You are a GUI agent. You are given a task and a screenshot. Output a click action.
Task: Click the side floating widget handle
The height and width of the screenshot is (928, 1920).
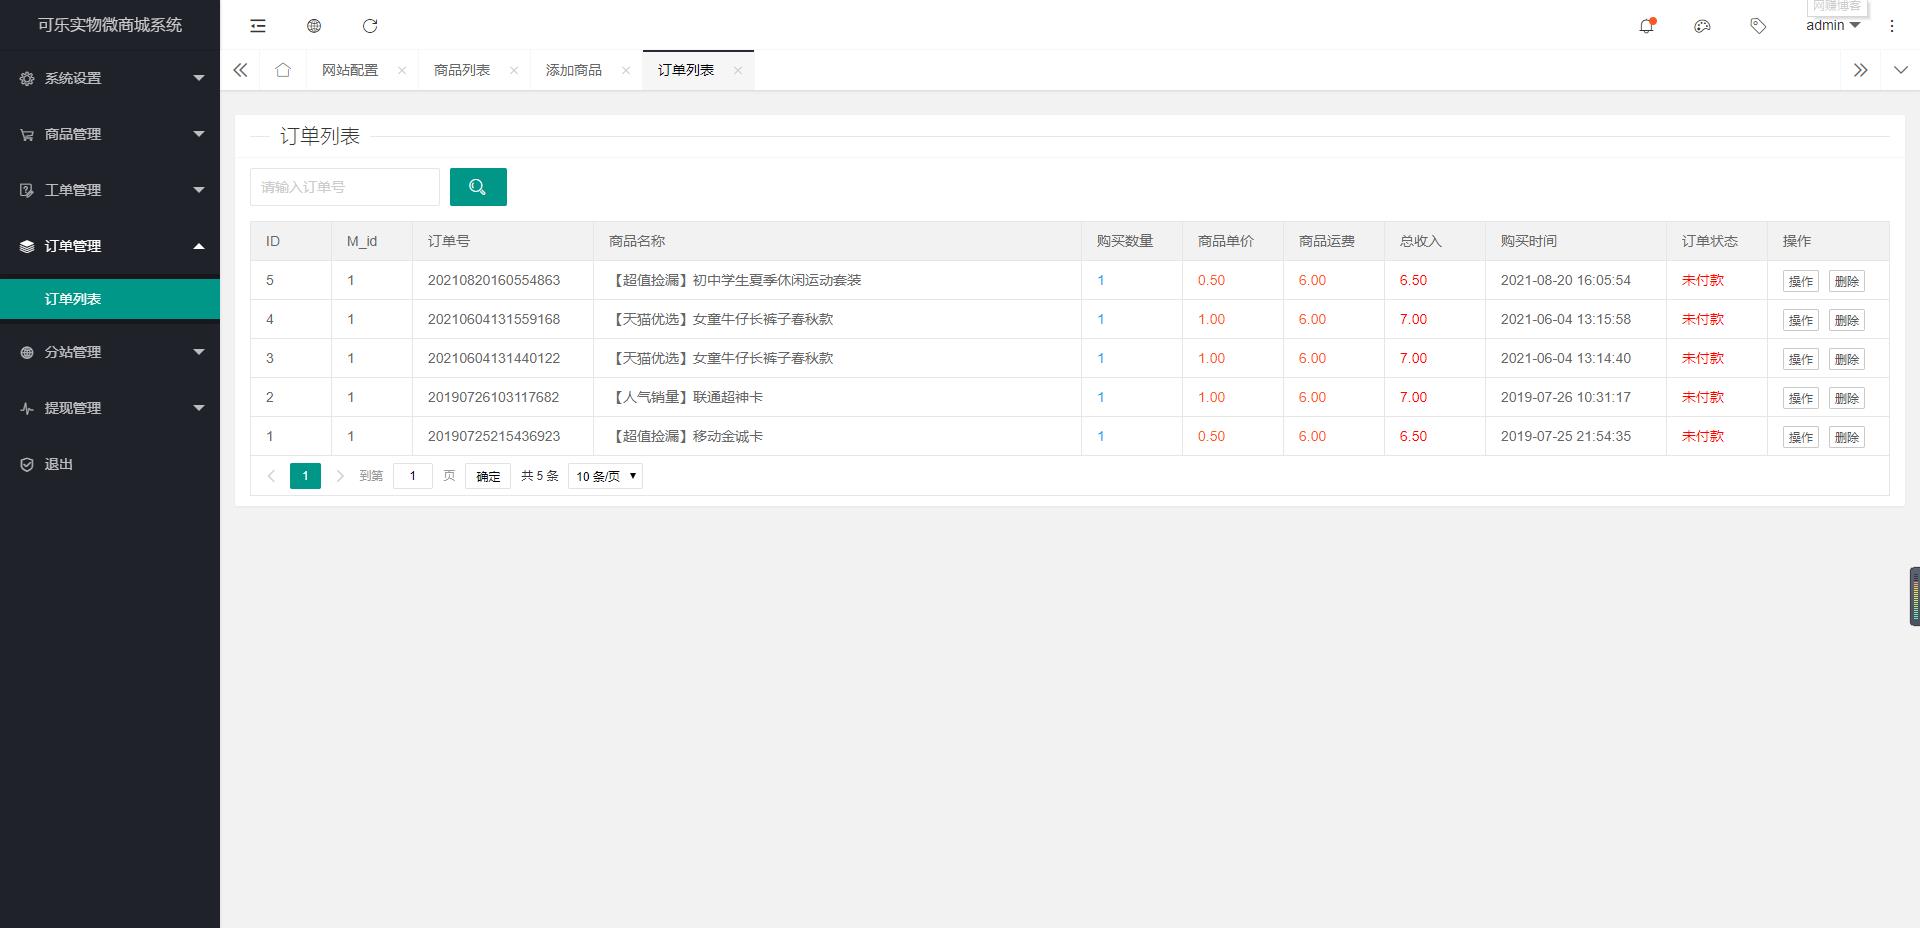coord(1914,597)
